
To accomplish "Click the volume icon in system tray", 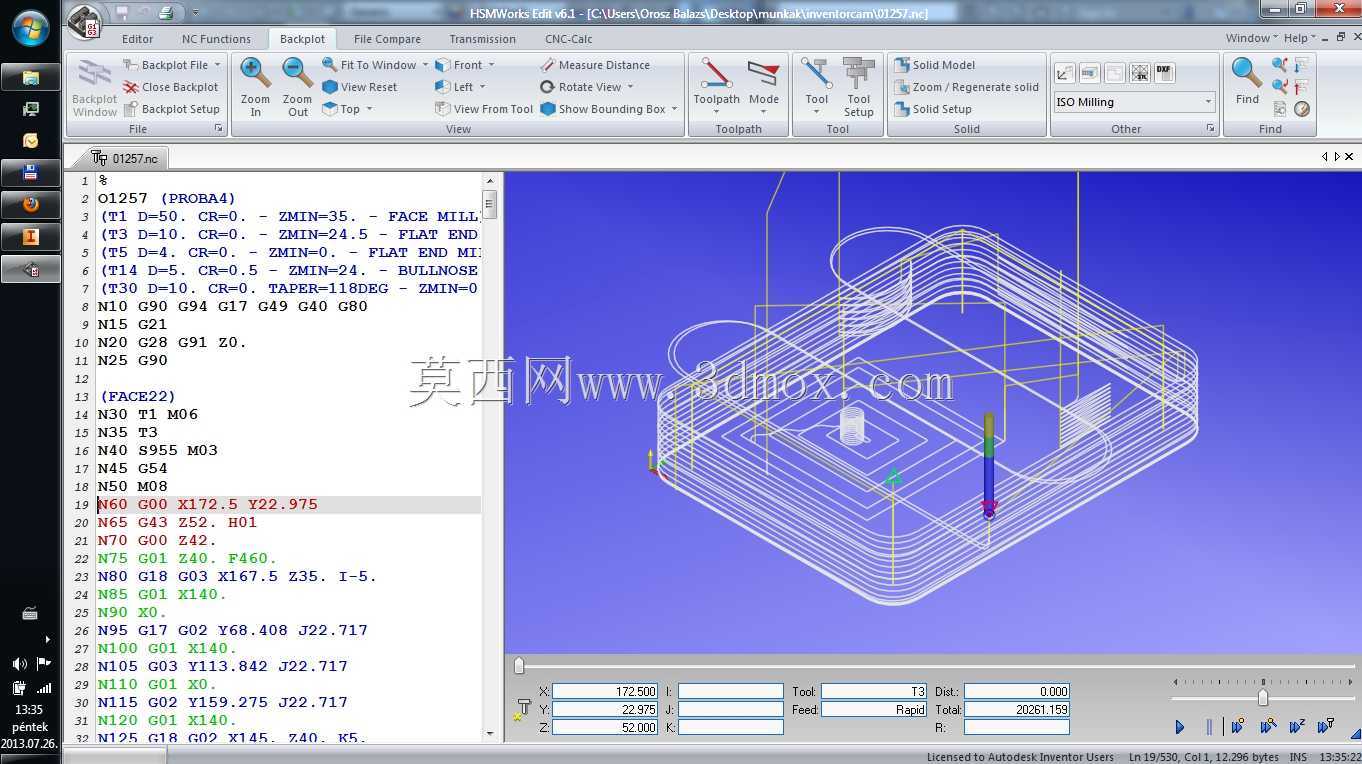I will pyautogui.click(x=19, y=663).
